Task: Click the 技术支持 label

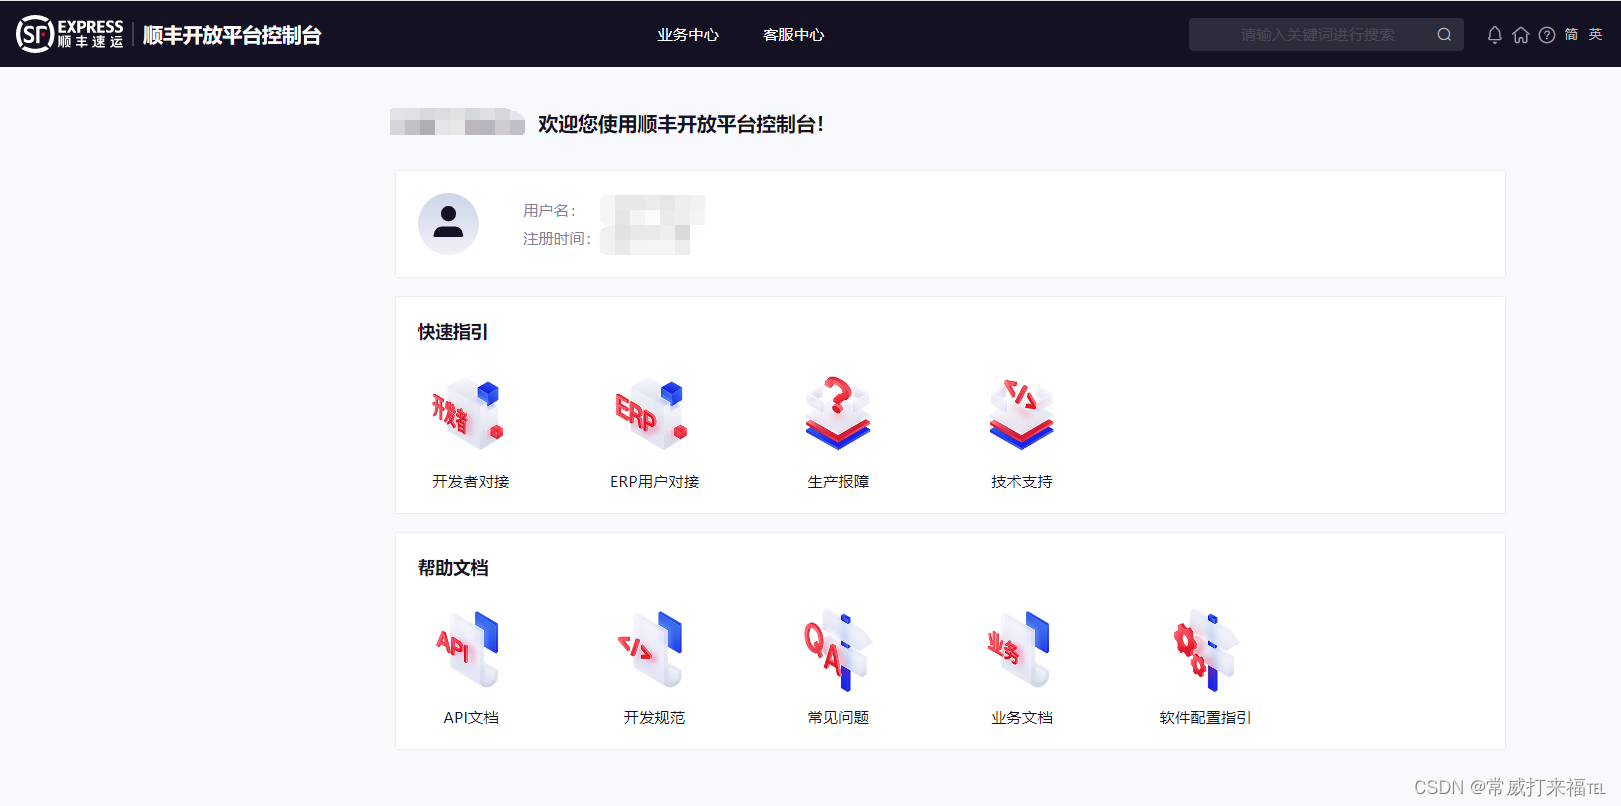Action: pyautogui.click(x=1022, y=482)
